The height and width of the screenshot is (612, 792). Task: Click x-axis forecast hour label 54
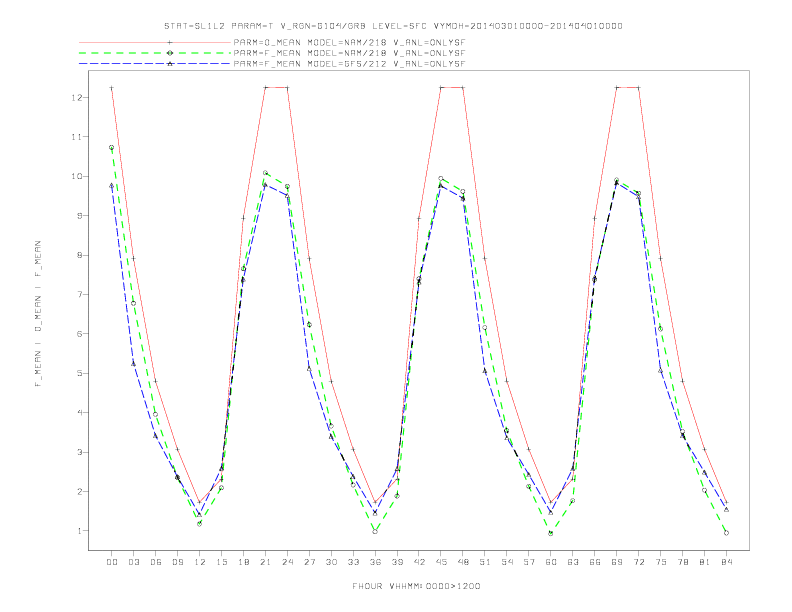(507, 562)
